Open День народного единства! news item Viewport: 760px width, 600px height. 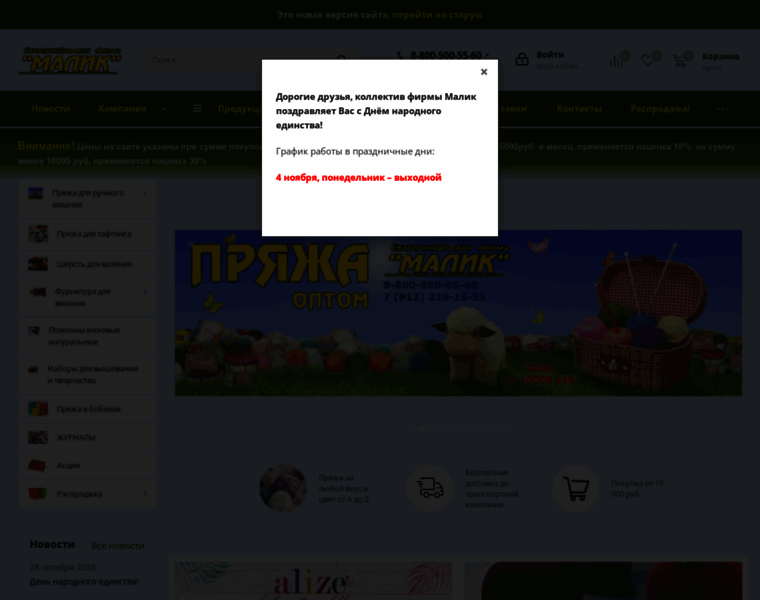pos(84,581)
